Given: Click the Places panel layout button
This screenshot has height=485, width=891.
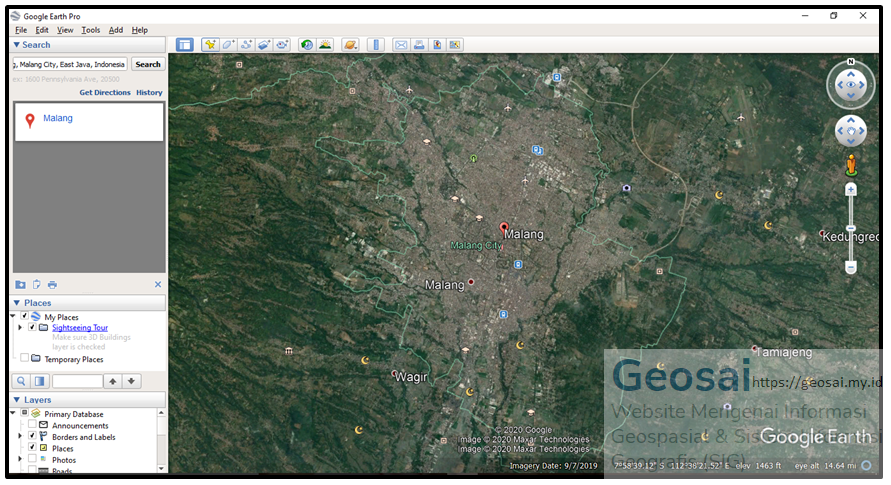Looking at the screenshot, I should 39,381.
